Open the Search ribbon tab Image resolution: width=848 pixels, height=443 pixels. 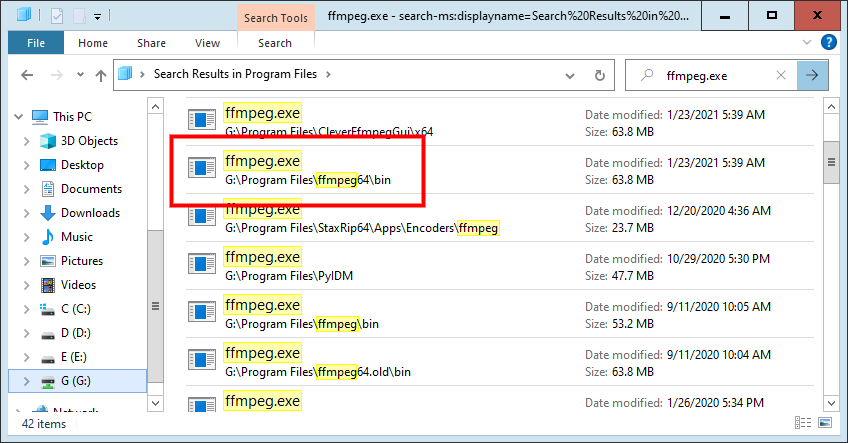point(274,43)
